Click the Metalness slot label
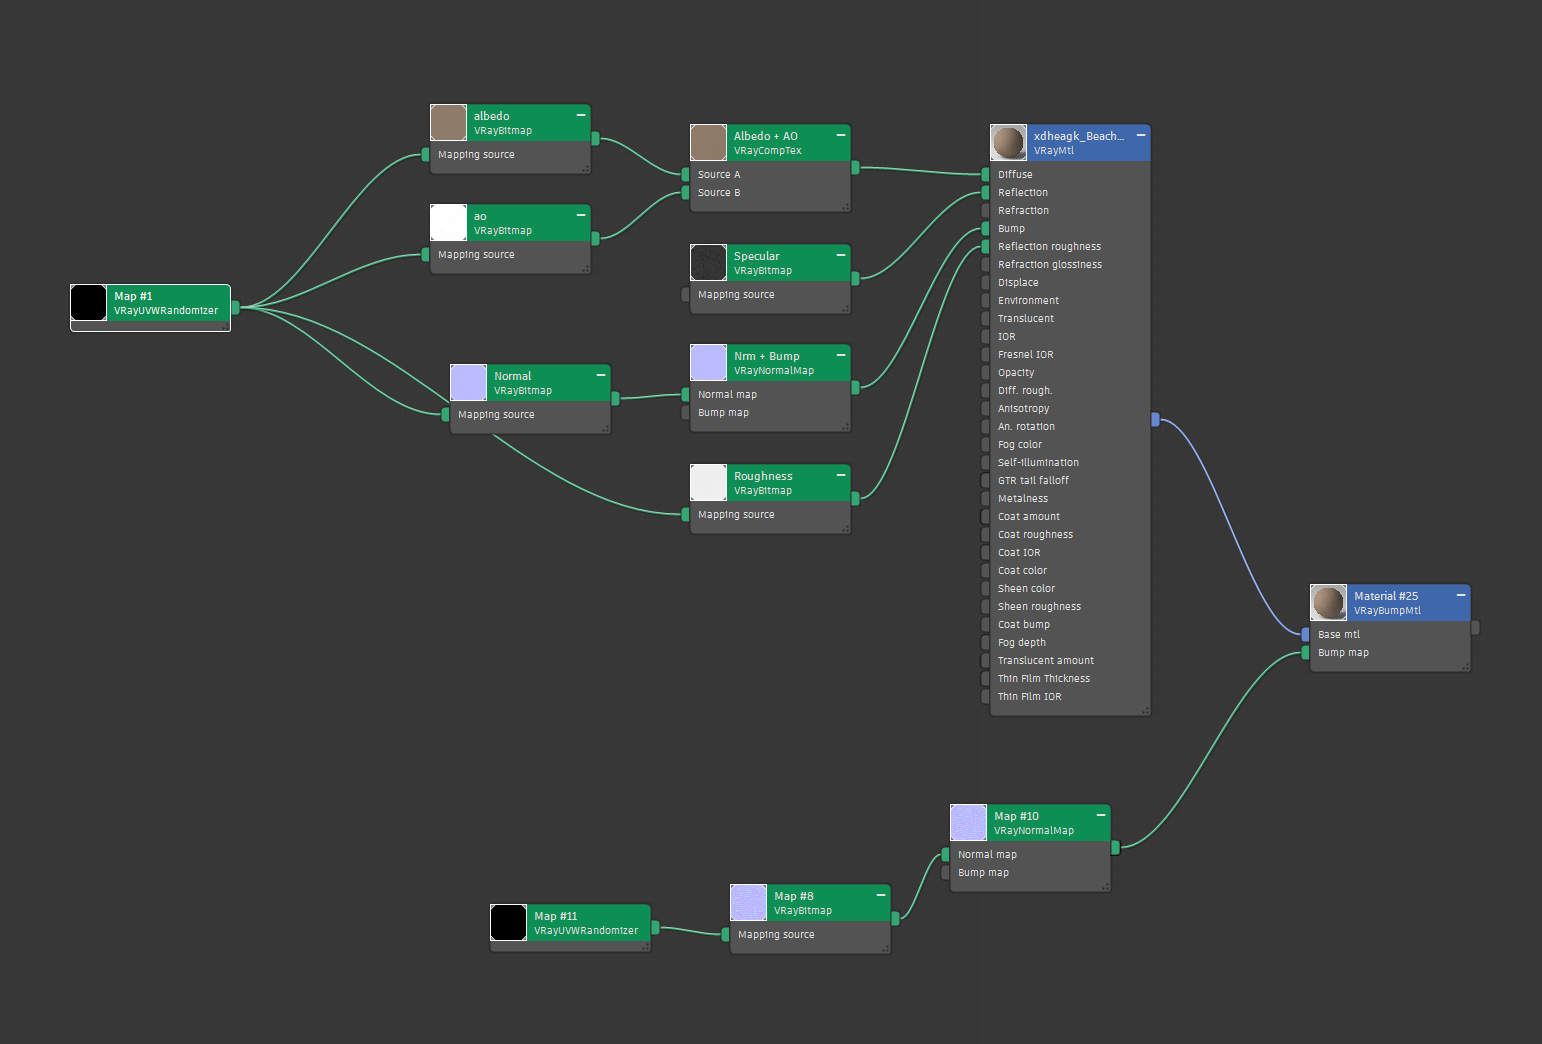1542x1044 pixels. click(x=1023, y=498)
